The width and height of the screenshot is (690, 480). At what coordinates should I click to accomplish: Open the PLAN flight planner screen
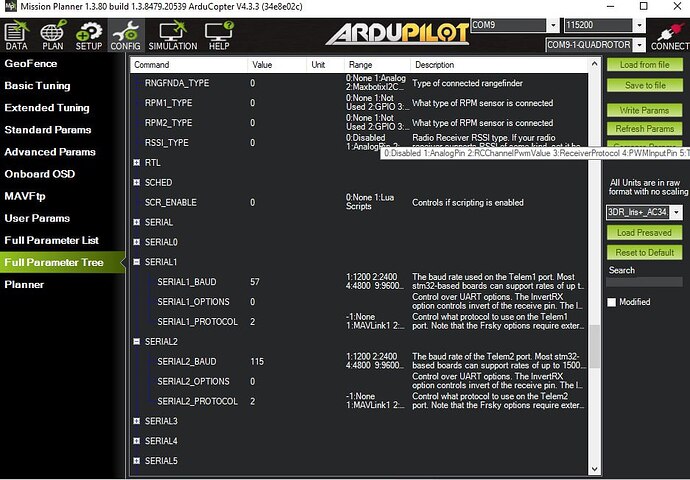53,35
